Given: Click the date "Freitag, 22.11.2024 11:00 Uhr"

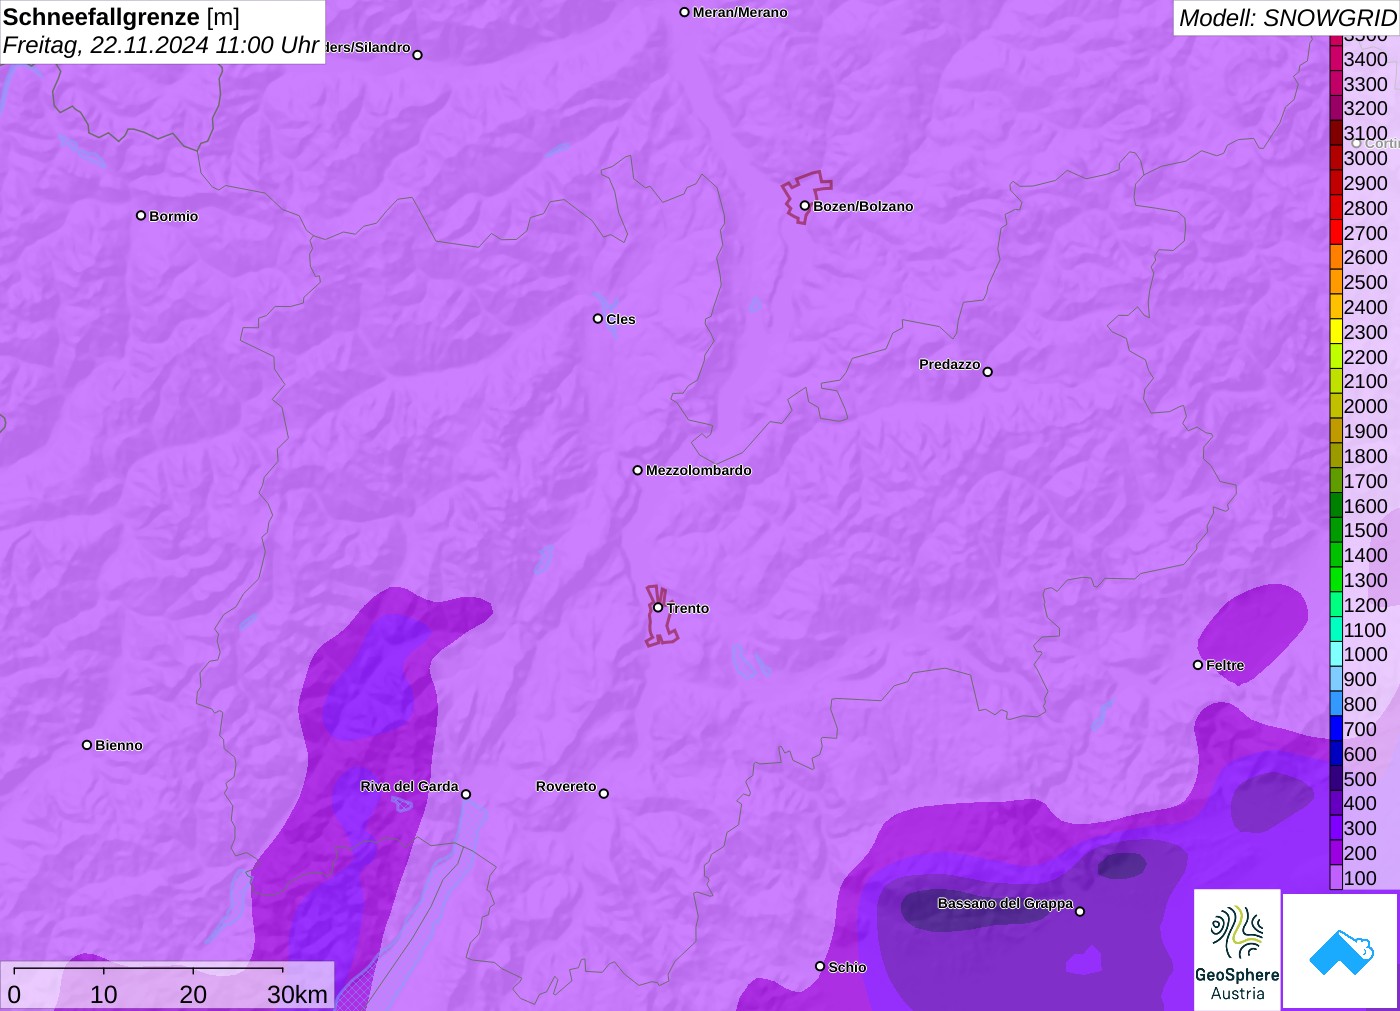Looking at the screenshot, I should tap(161, 45).
